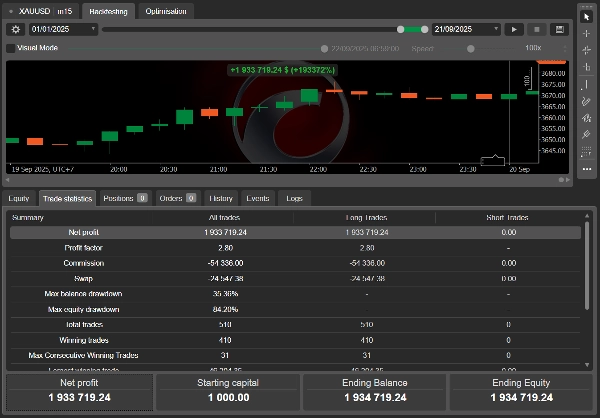The height and width of the screenshot is (418, 600).
Task: Stop the backtest with stop button
Action: [x=536, y=29]
